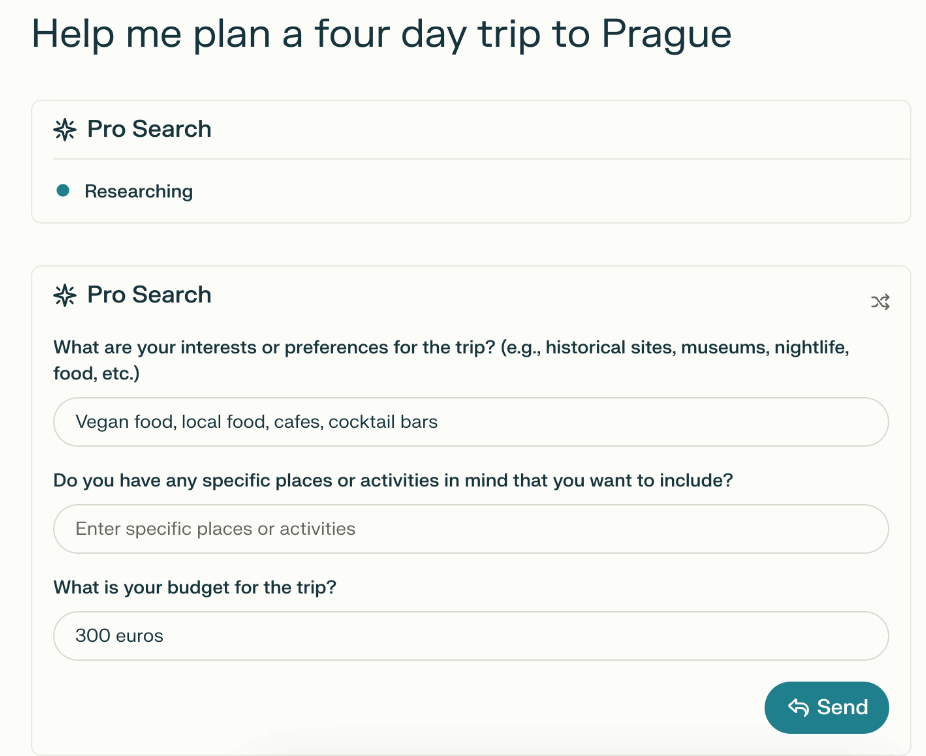Select the budget field showing 300 euros
This screenshot has width=926, height=756.
470,635
